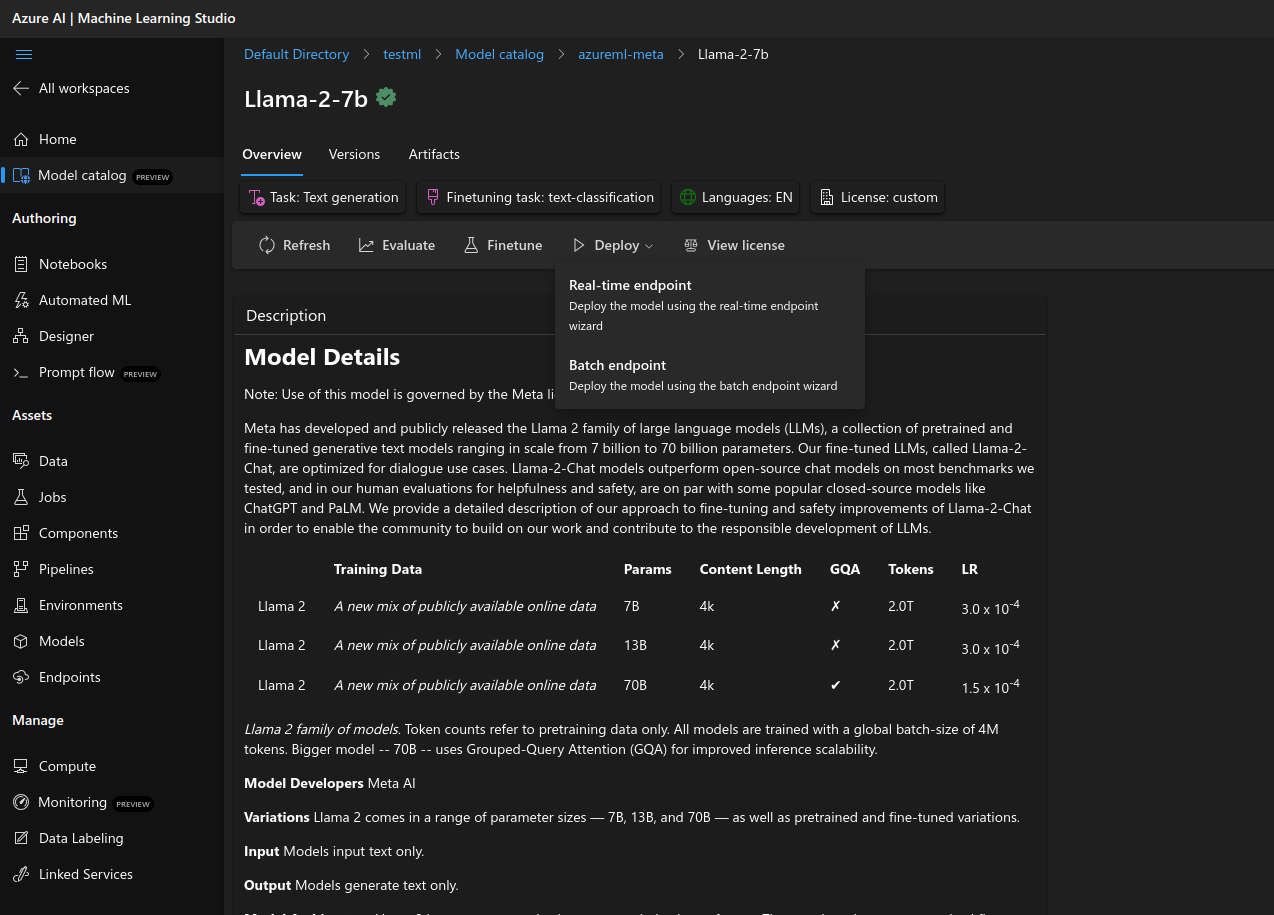Open Notebooks via its sidebar icon

tap(21, 264)
